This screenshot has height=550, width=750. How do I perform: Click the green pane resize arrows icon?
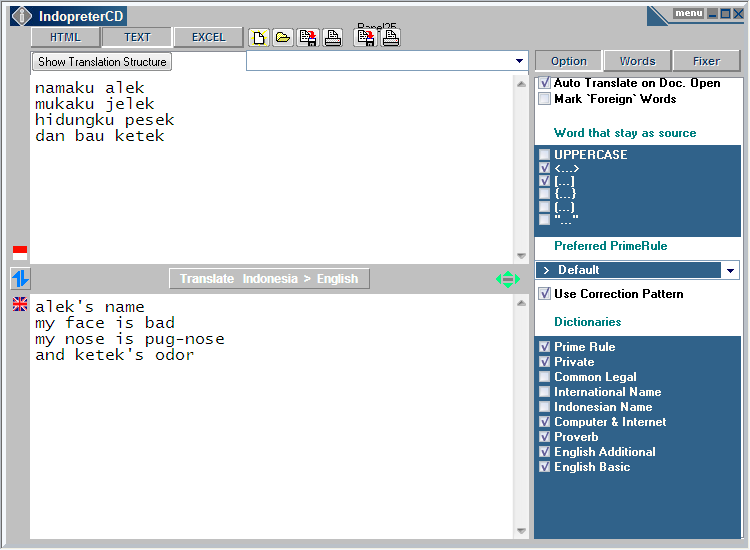tap(508, 279)
